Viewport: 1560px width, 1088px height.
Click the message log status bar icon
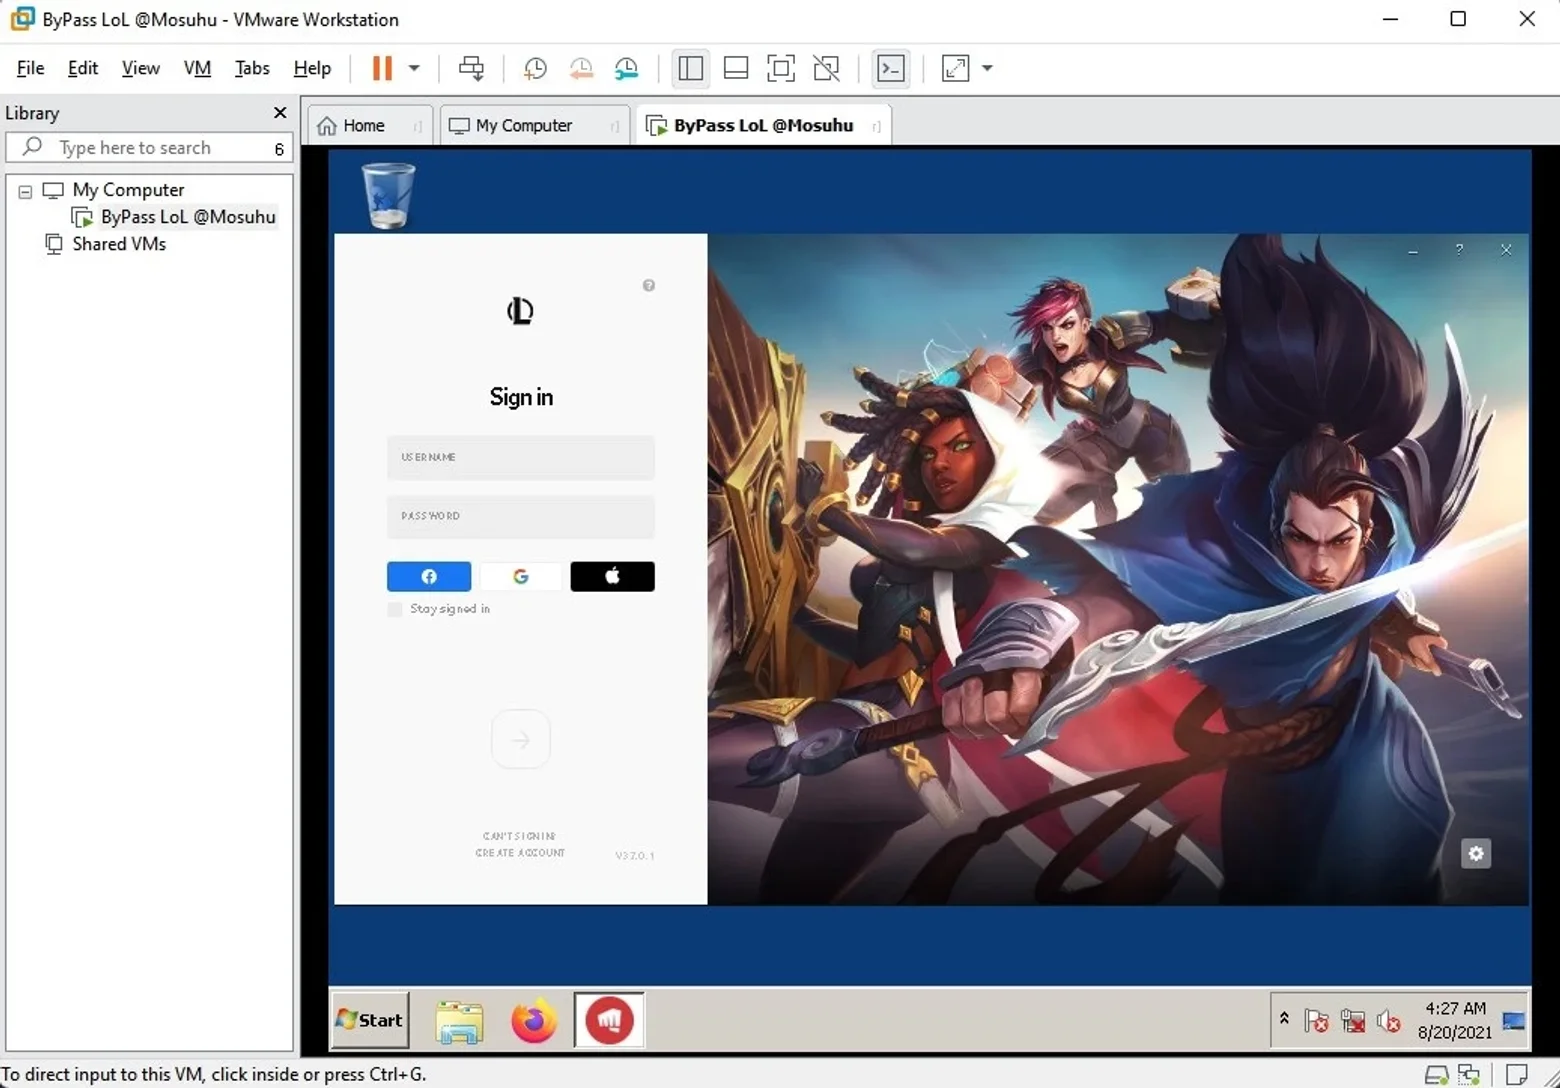(x=1517, y=1075)
